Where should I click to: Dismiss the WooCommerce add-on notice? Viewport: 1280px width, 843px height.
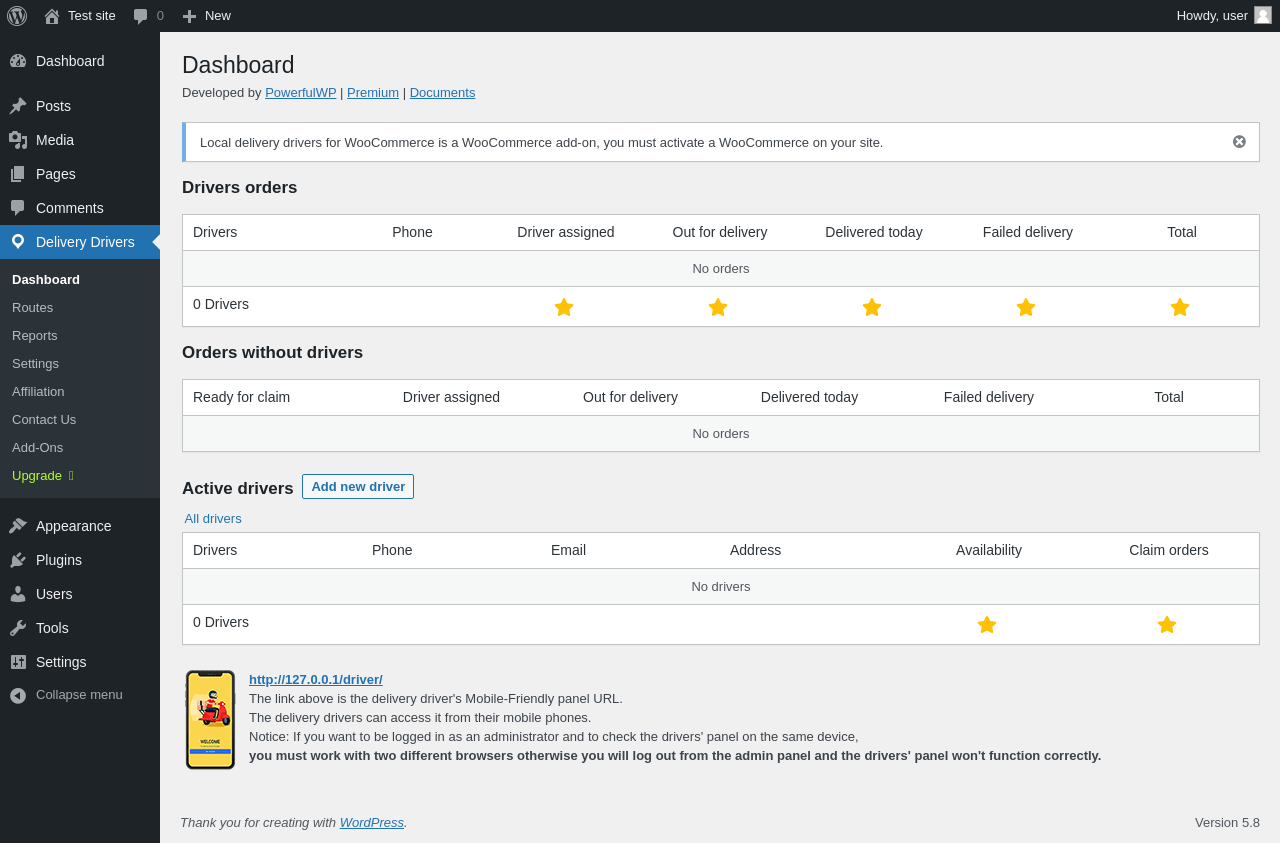pyautogui.click(x=1239, y=142)
